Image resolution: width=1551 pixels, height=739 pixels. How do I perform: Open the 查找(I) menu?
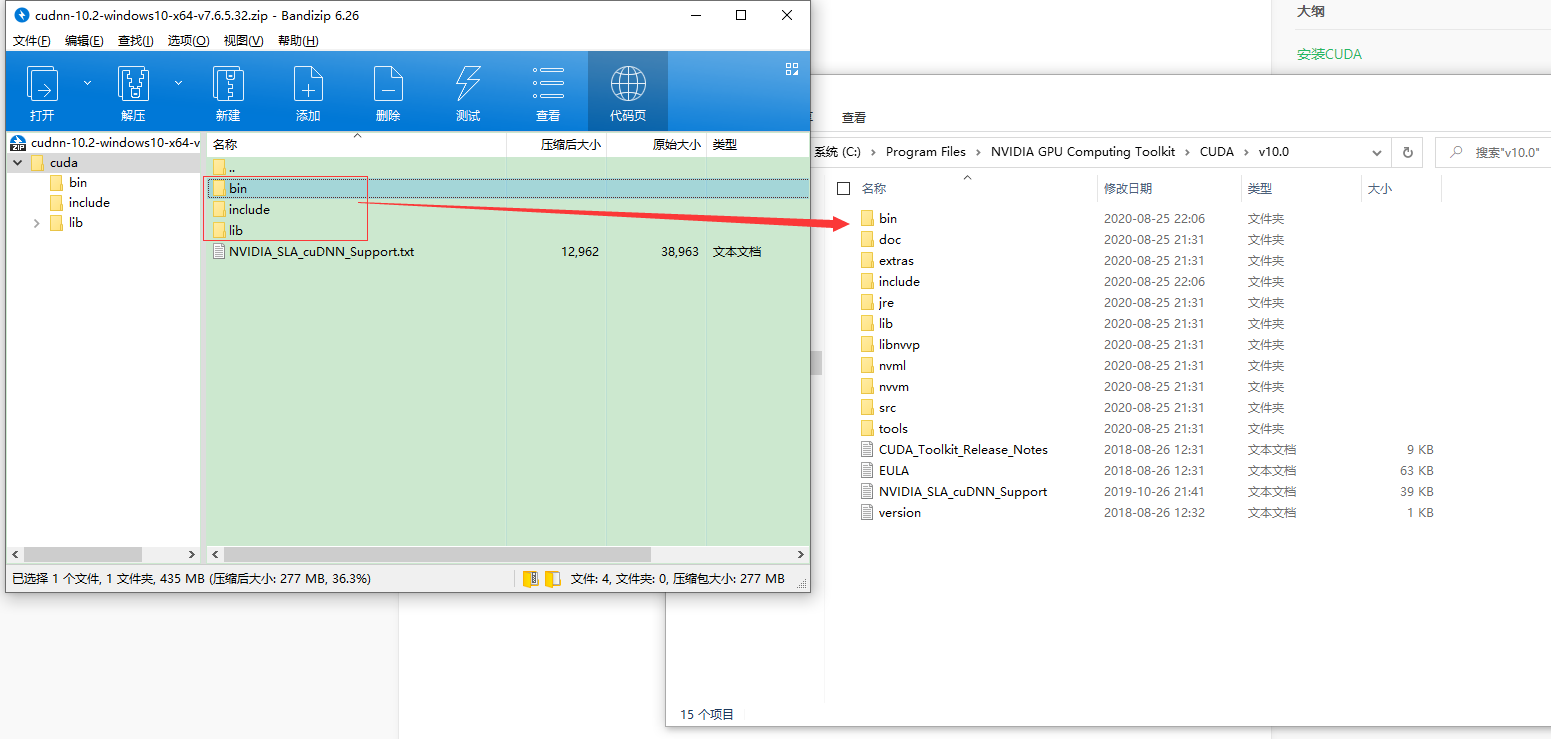pos(135,41)
